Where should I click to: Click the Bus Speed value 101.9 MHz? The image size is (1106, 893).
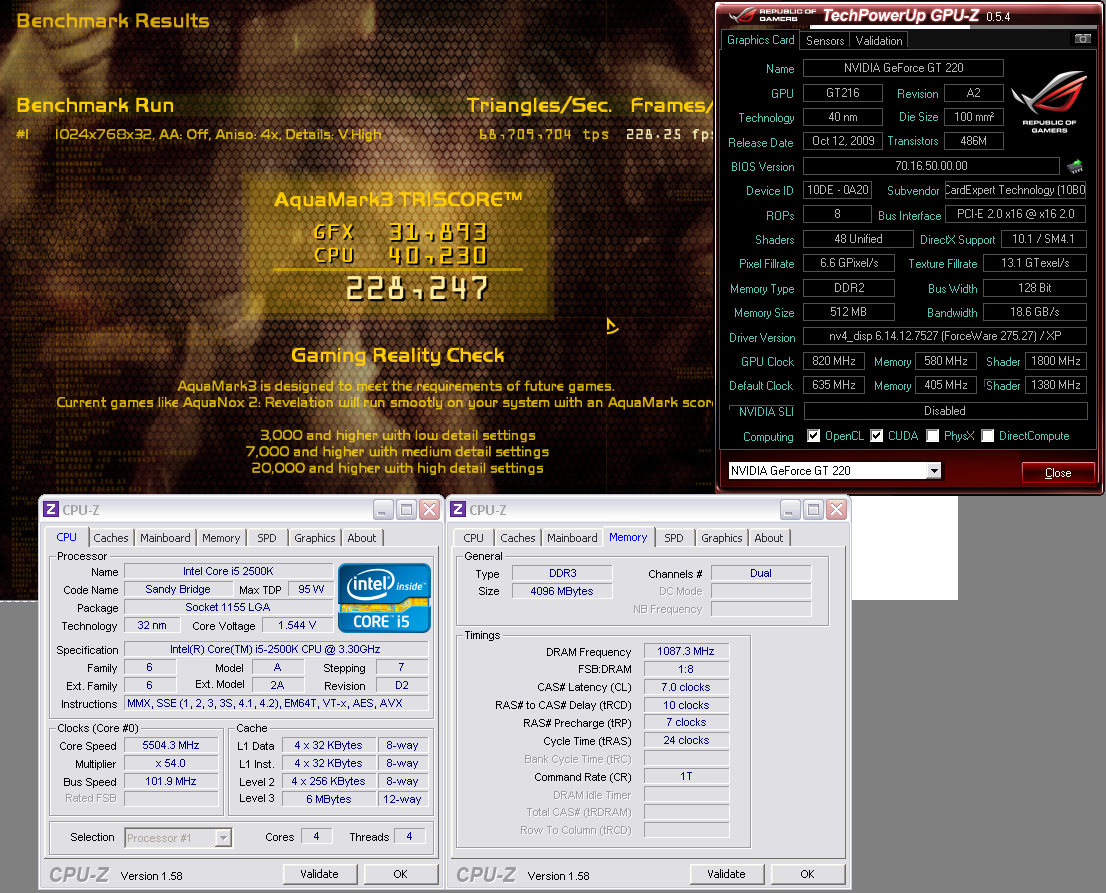click(171, 781)
